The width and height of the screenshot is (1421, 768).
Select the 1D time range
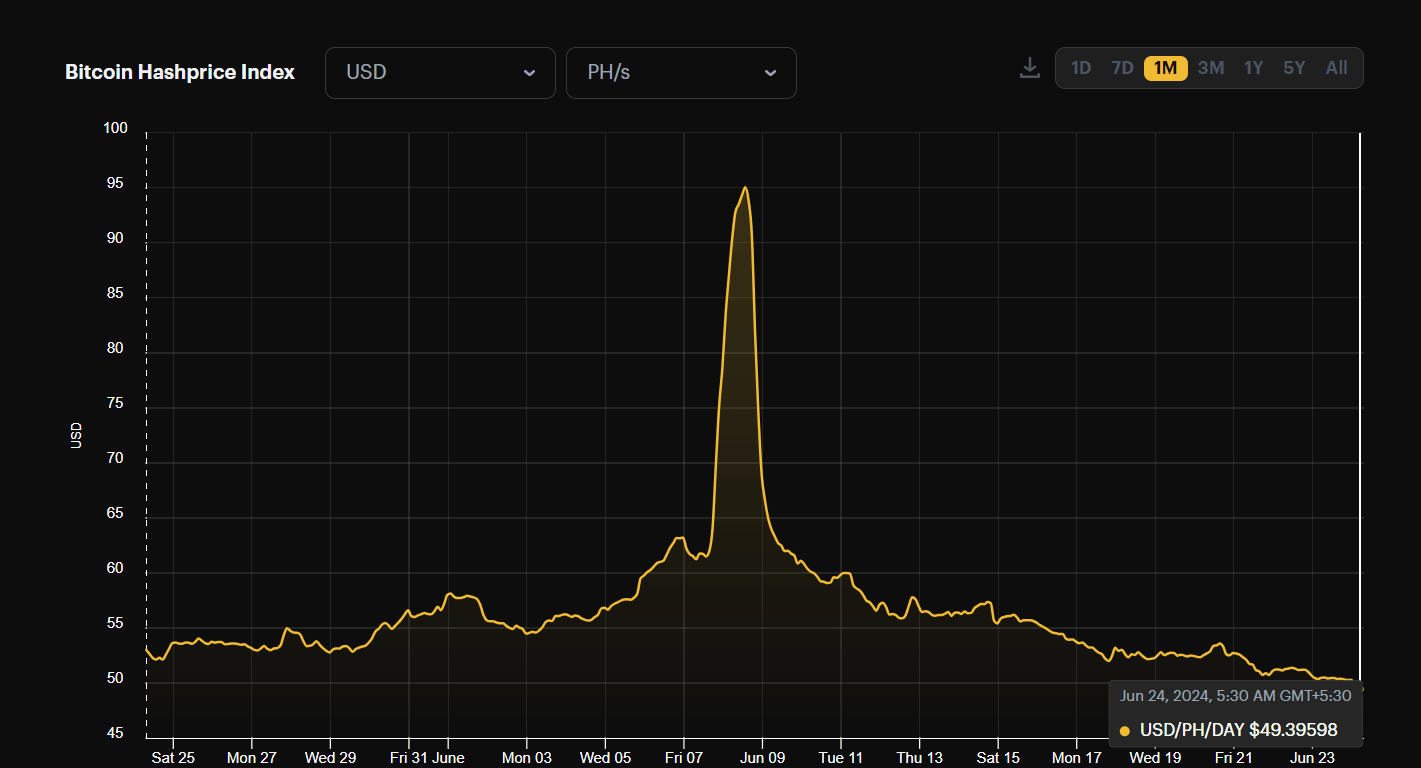(x=1081, y=67)
